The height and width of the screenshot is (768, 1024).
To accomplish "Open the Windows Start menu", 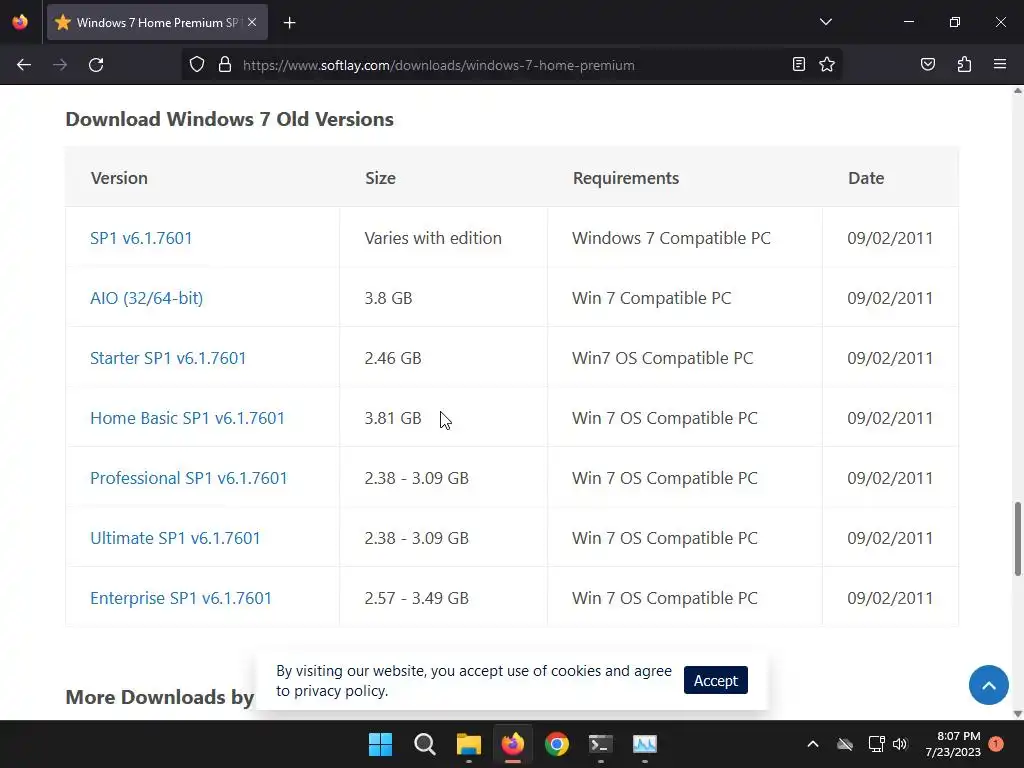I will tap(380, 744).
